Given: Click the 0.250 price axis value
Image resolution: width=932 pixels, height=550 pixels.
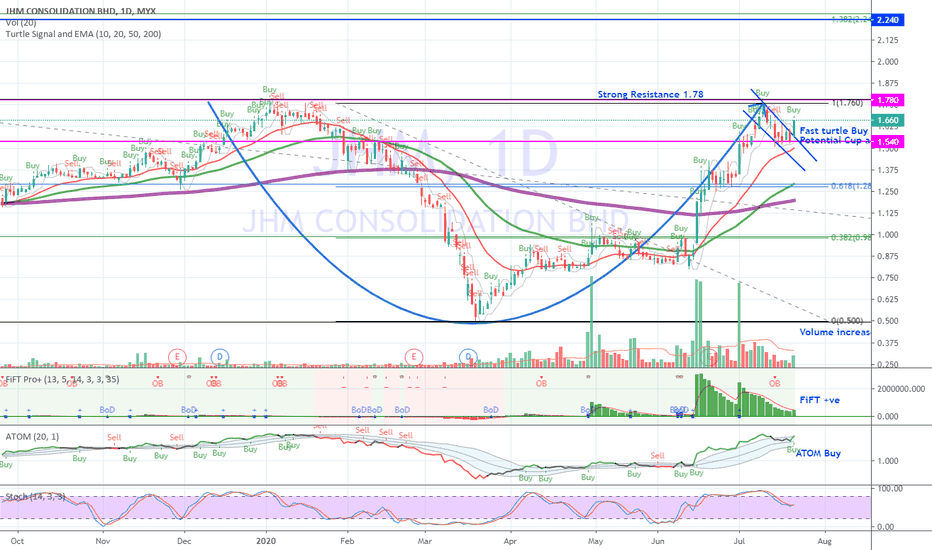Looking at the screenshot, I should pyautogui.click(x=887, y=364).
